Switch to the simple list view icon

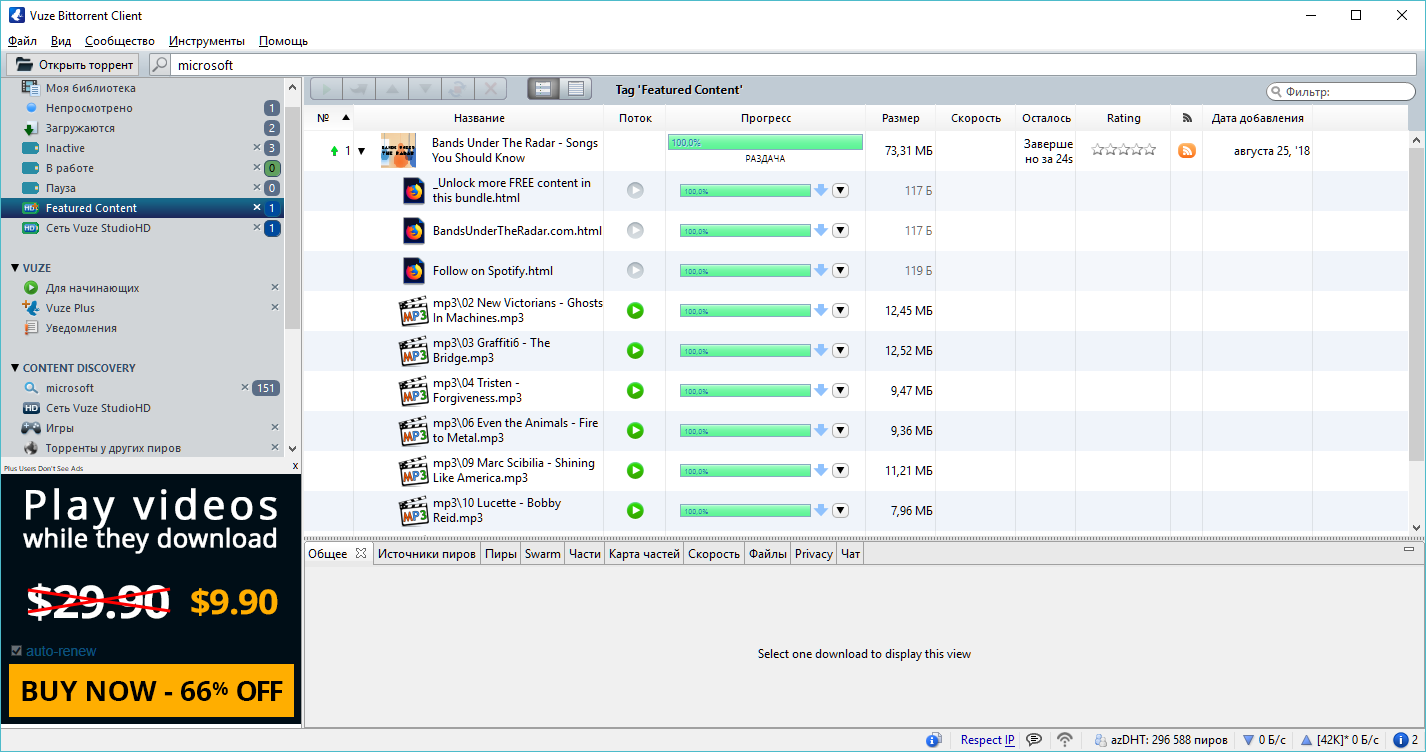tap(575, 89)
